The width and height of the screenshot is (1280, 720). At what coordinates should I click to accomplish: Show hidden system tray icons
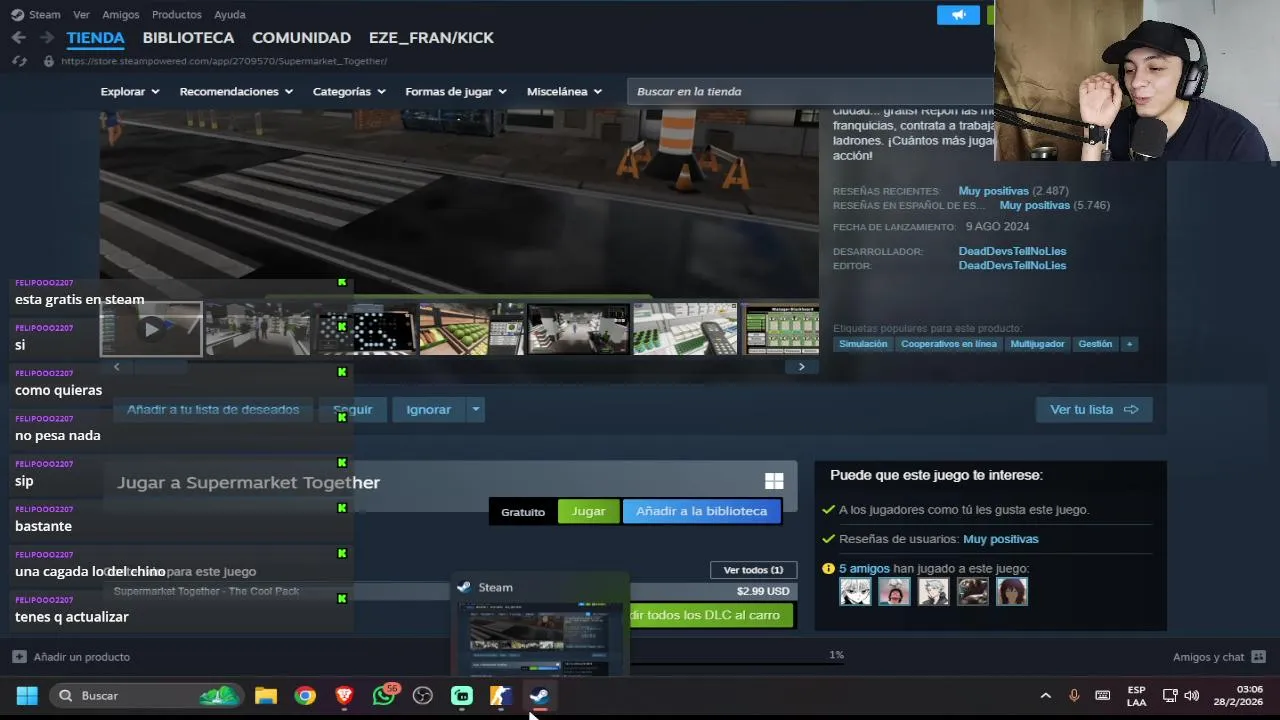[1045, 696]
